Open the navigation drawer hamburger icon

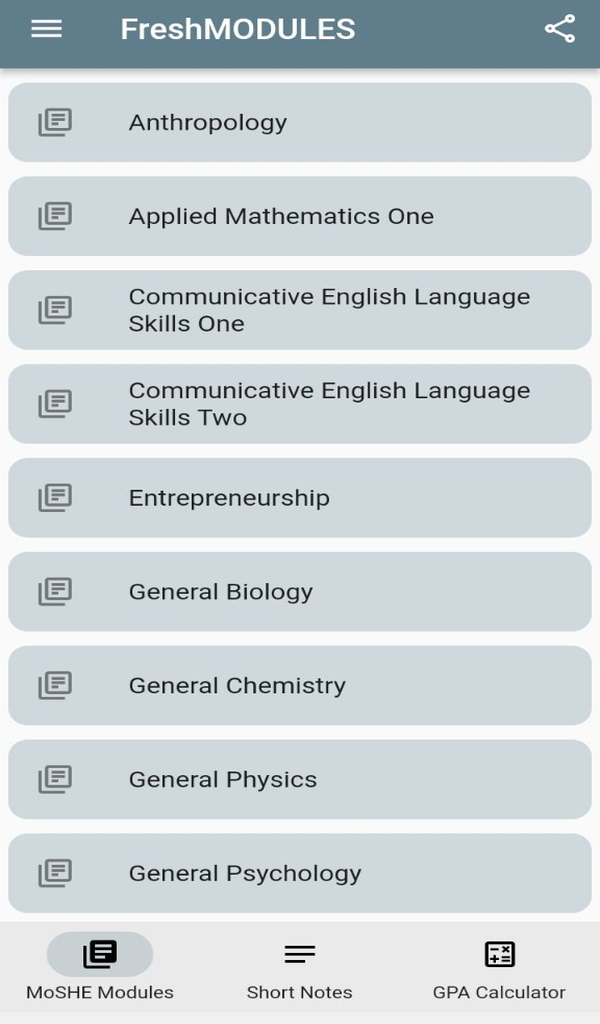(44, 29)
